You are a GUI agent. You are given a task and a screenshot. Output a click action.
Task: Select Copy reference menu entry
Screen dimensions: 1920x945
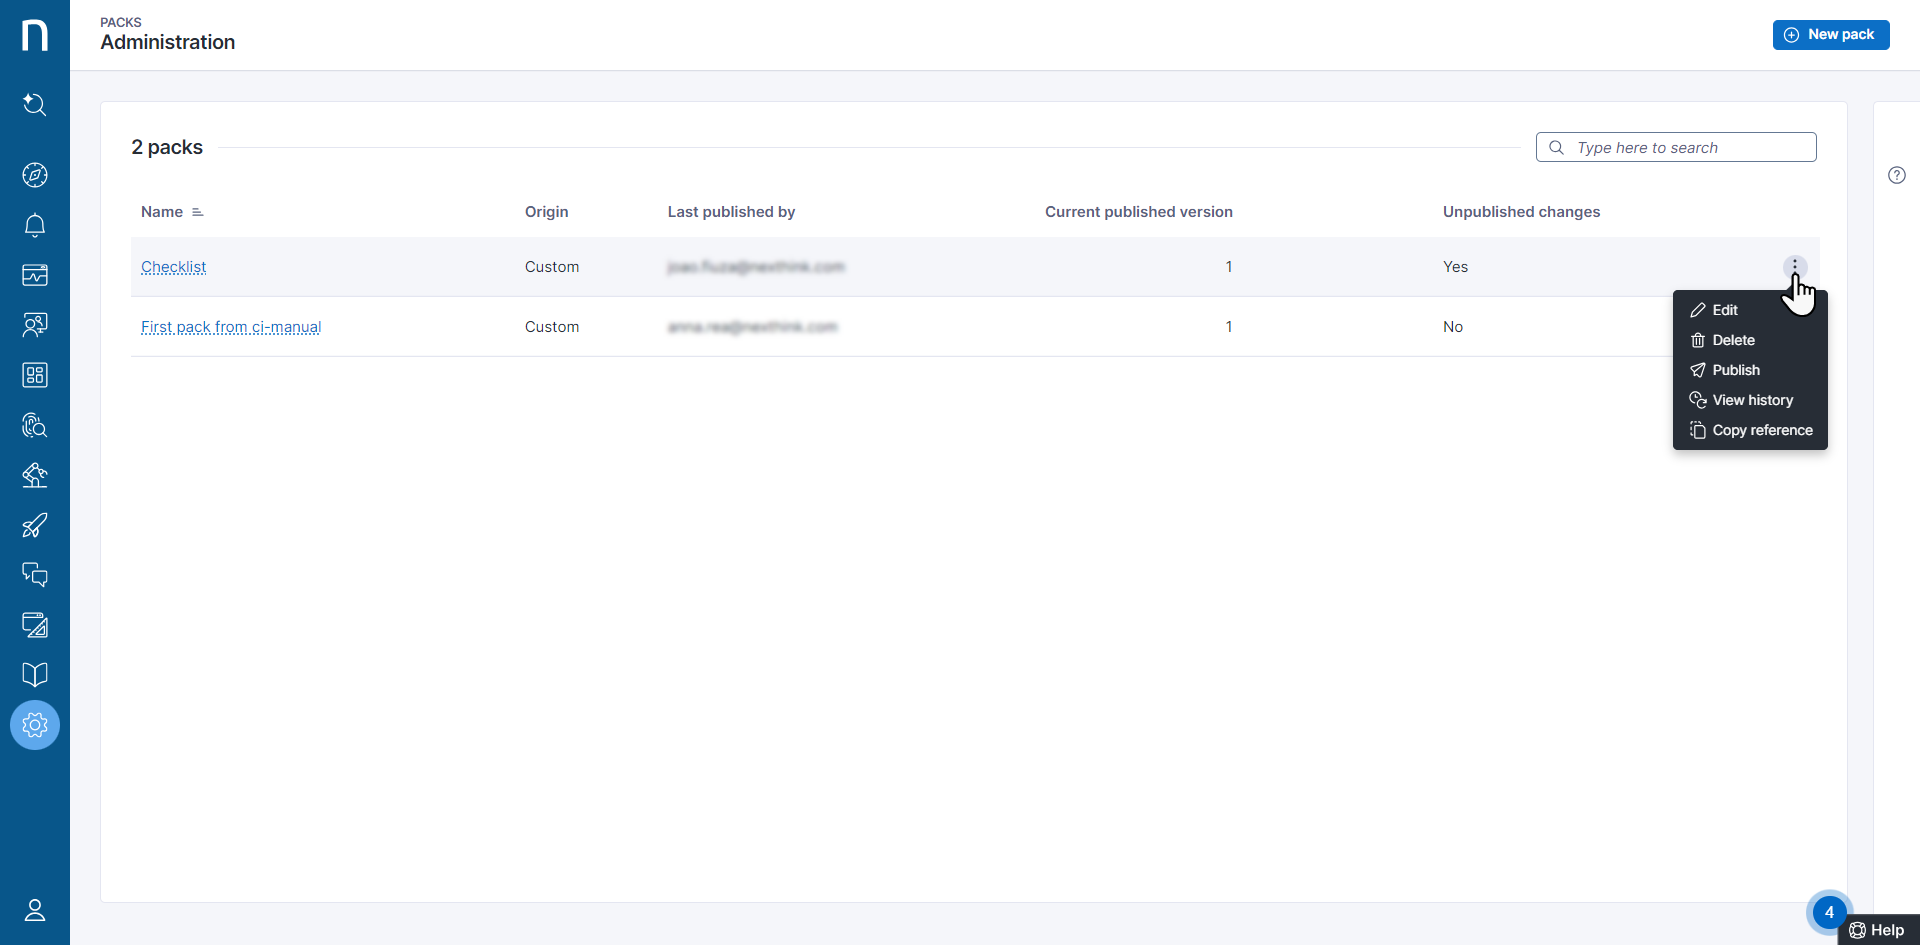[x=1761, y=430]
